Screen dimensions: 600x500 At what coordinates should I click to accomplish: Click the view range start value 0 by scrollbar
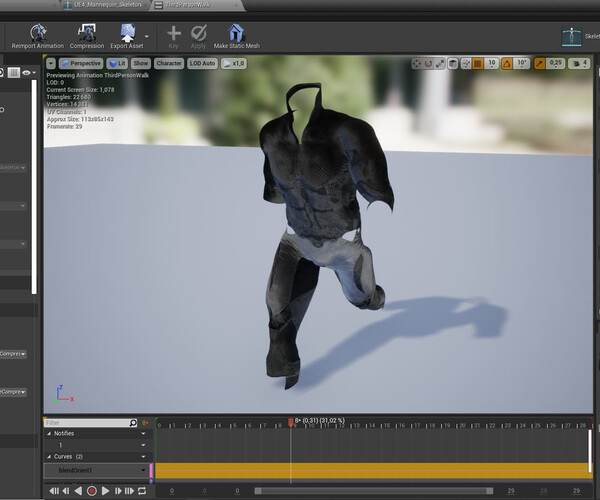pos(237,491)
